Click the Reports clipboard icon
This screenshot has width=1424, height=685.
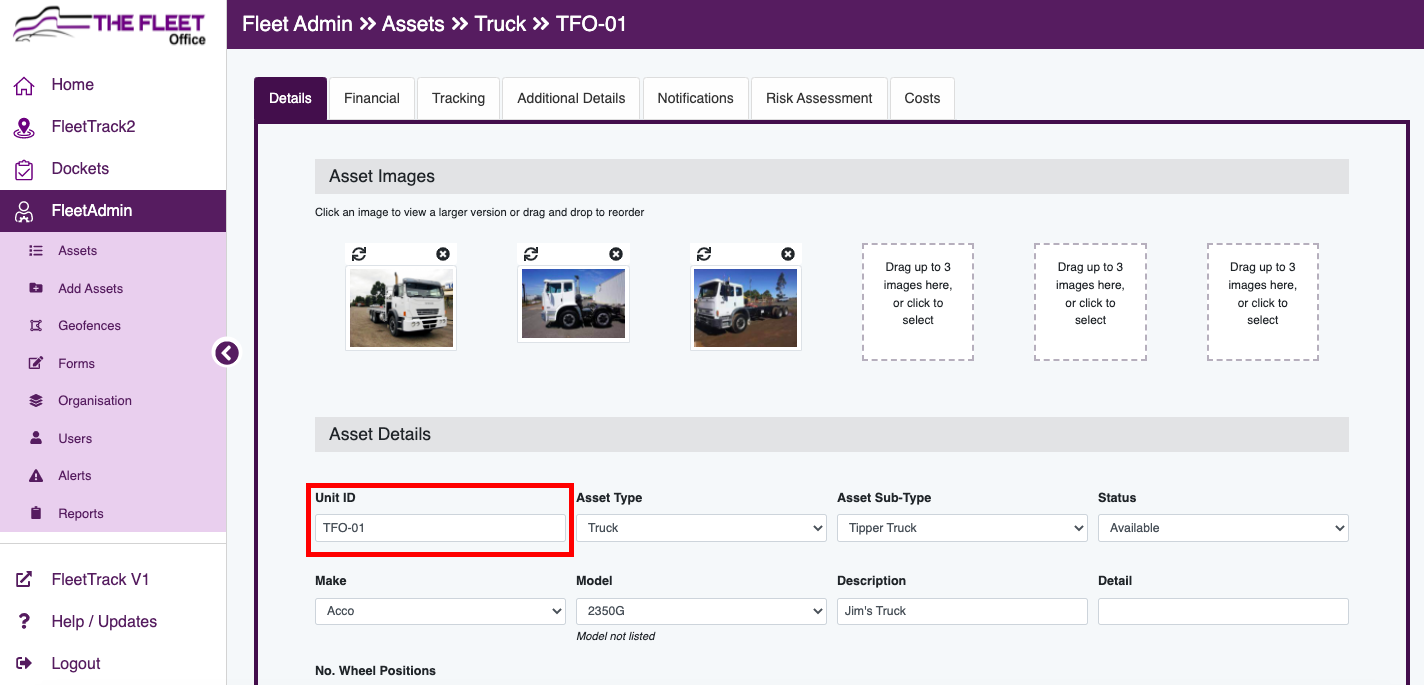coord(36,513)
